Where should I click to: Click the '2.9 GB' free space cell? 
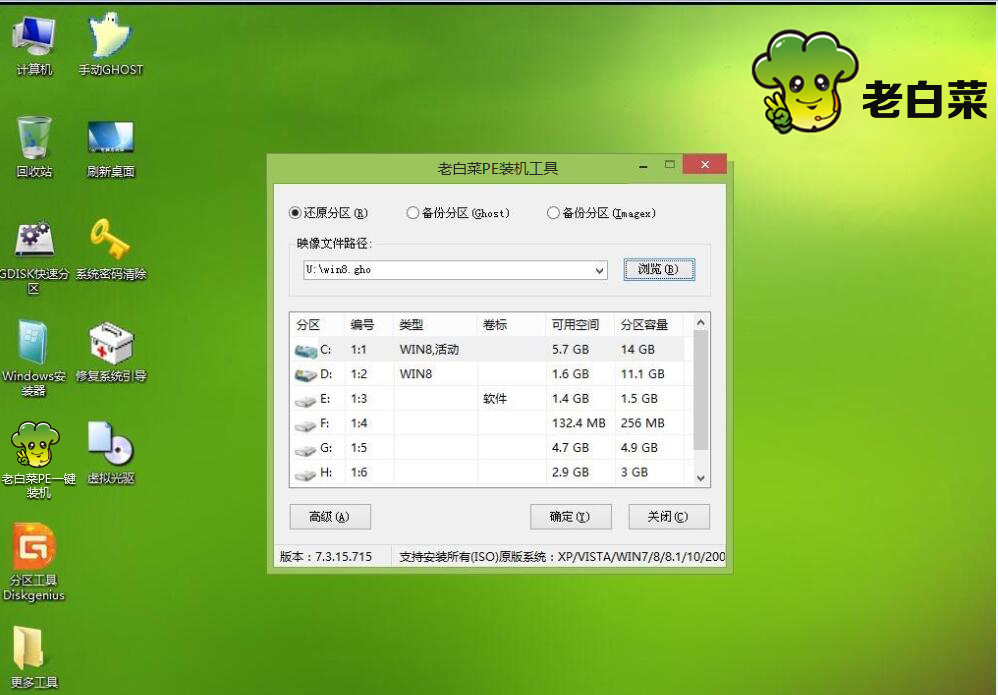[x=570, y=473]
